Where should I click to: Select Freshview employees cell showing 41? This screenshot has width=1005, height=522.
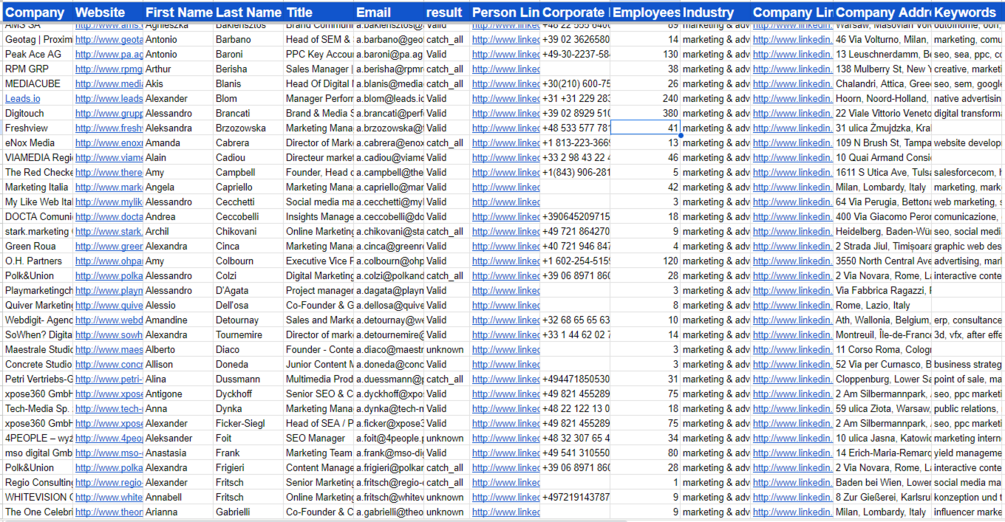pyautogui.click(x=645, y=128)
